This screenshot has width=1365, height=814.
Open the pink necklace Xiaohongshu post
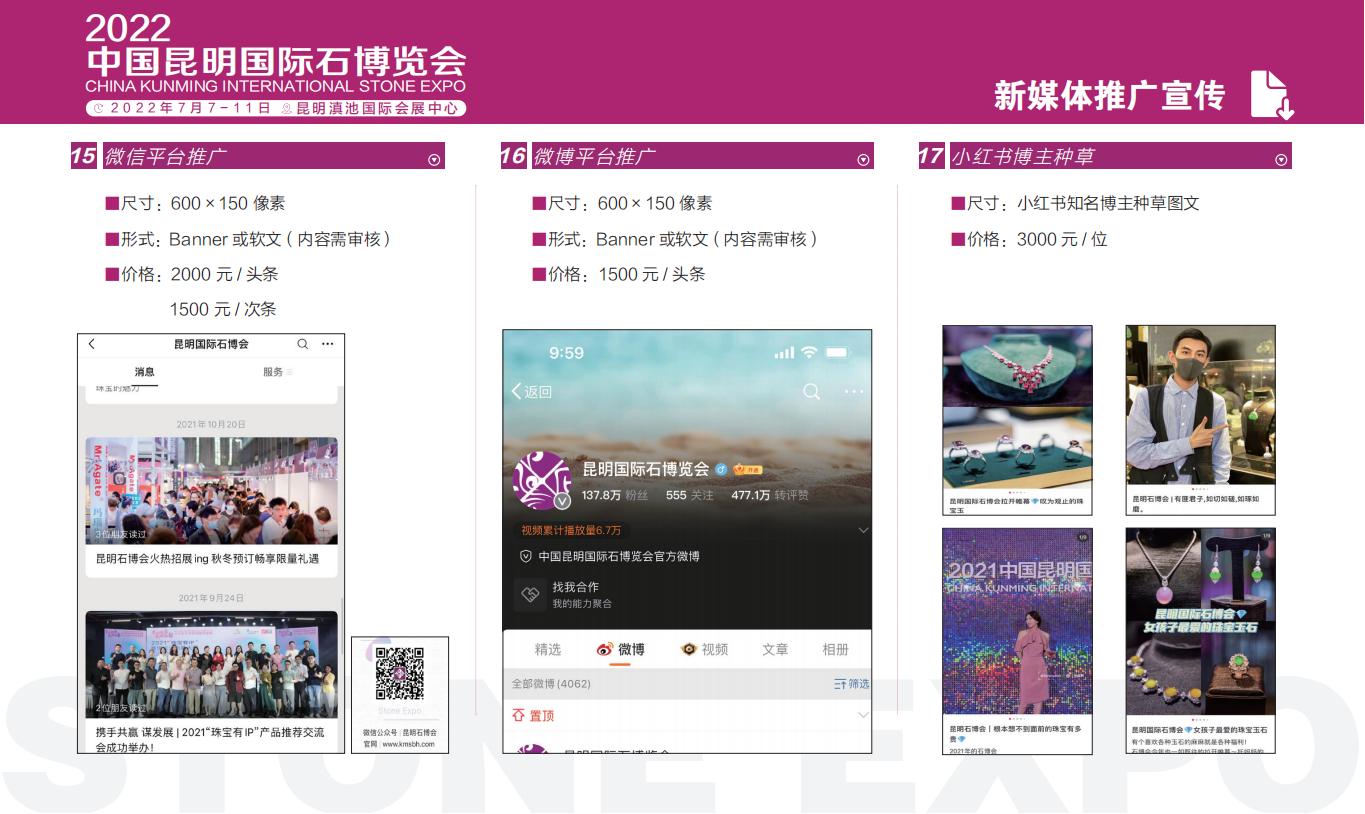[1017, 420]
